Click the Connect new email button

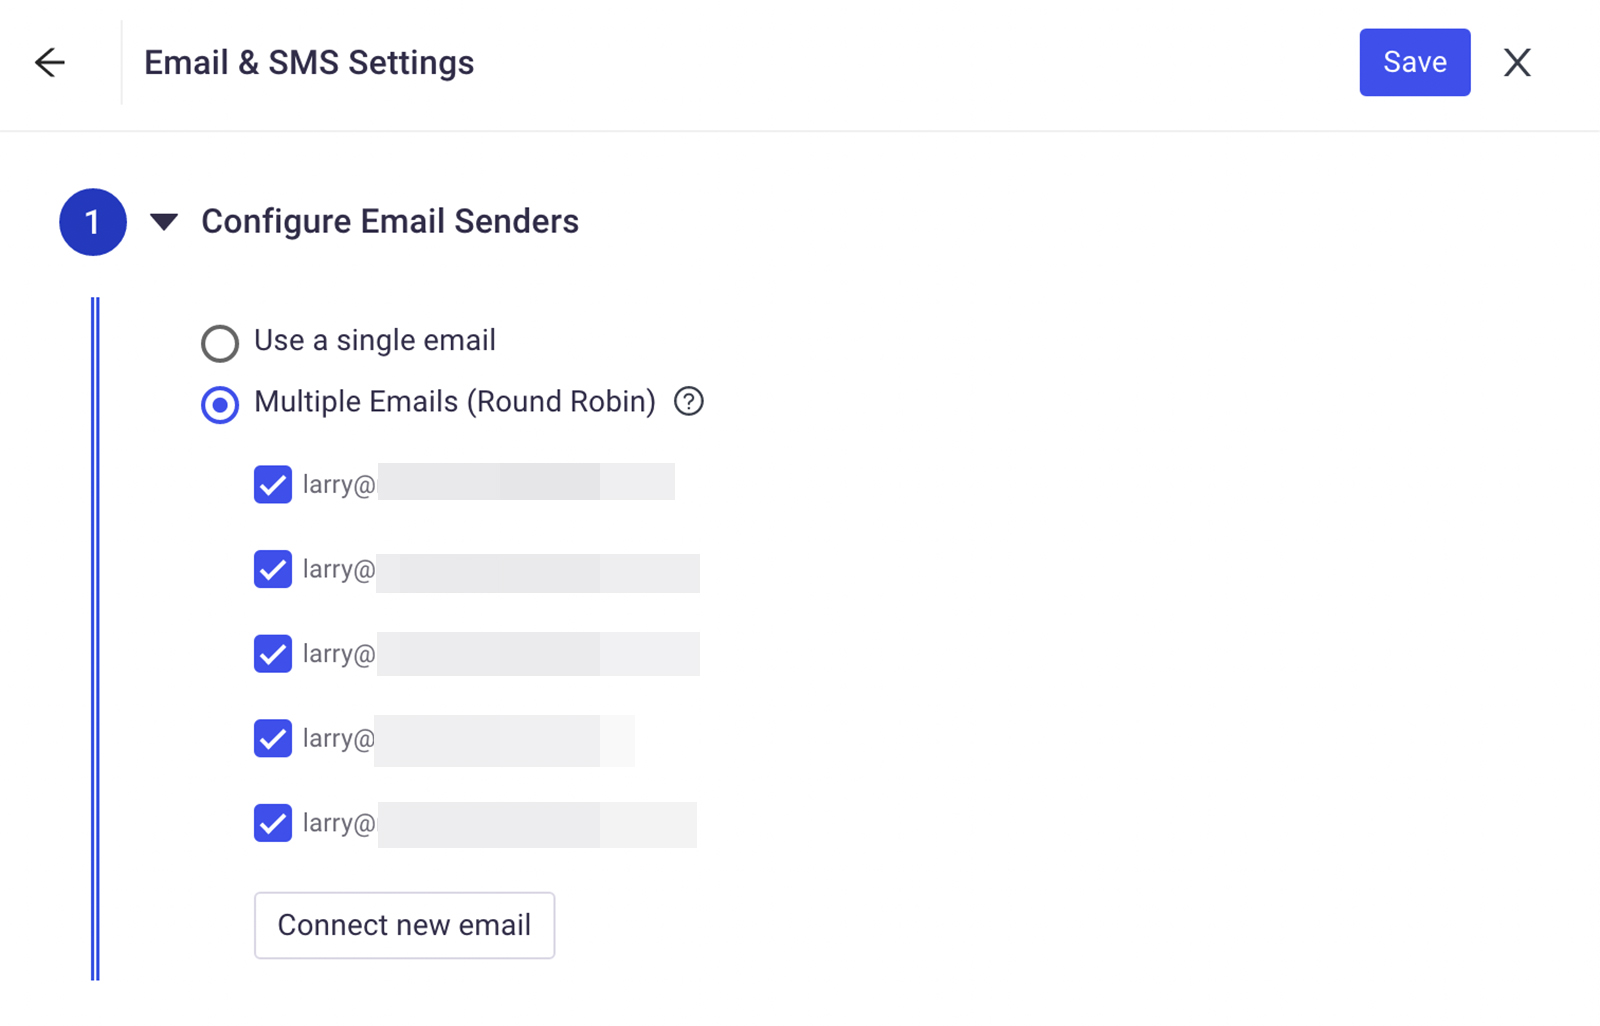404,925
